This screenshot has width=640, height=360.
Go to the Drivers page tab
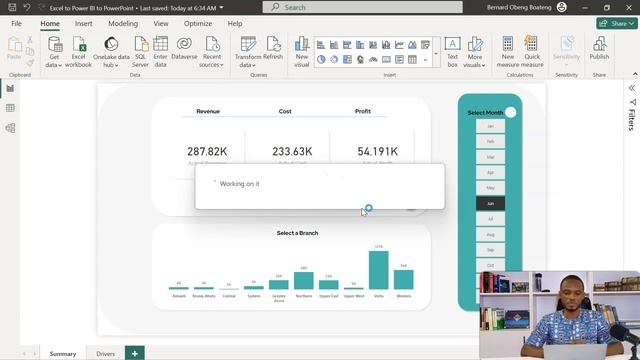click(105, 353)
